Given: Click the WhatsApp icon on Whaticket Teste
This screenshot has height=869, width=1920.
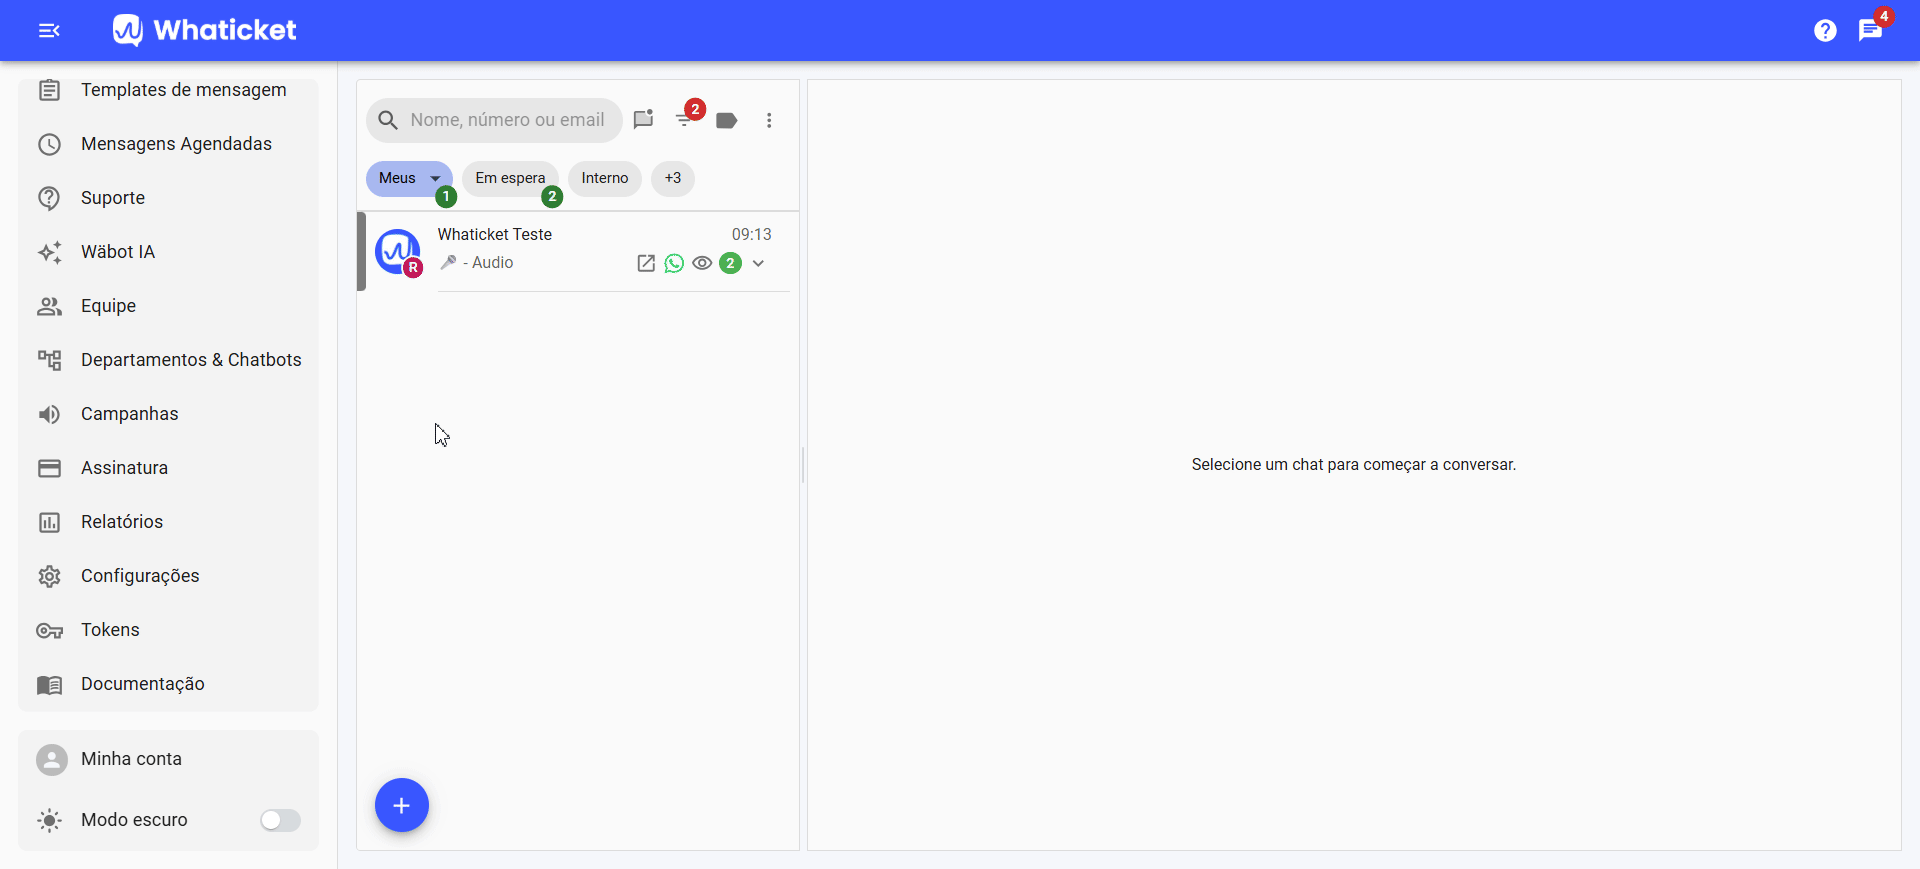Looking at the screenshot, I should [674, 263].
